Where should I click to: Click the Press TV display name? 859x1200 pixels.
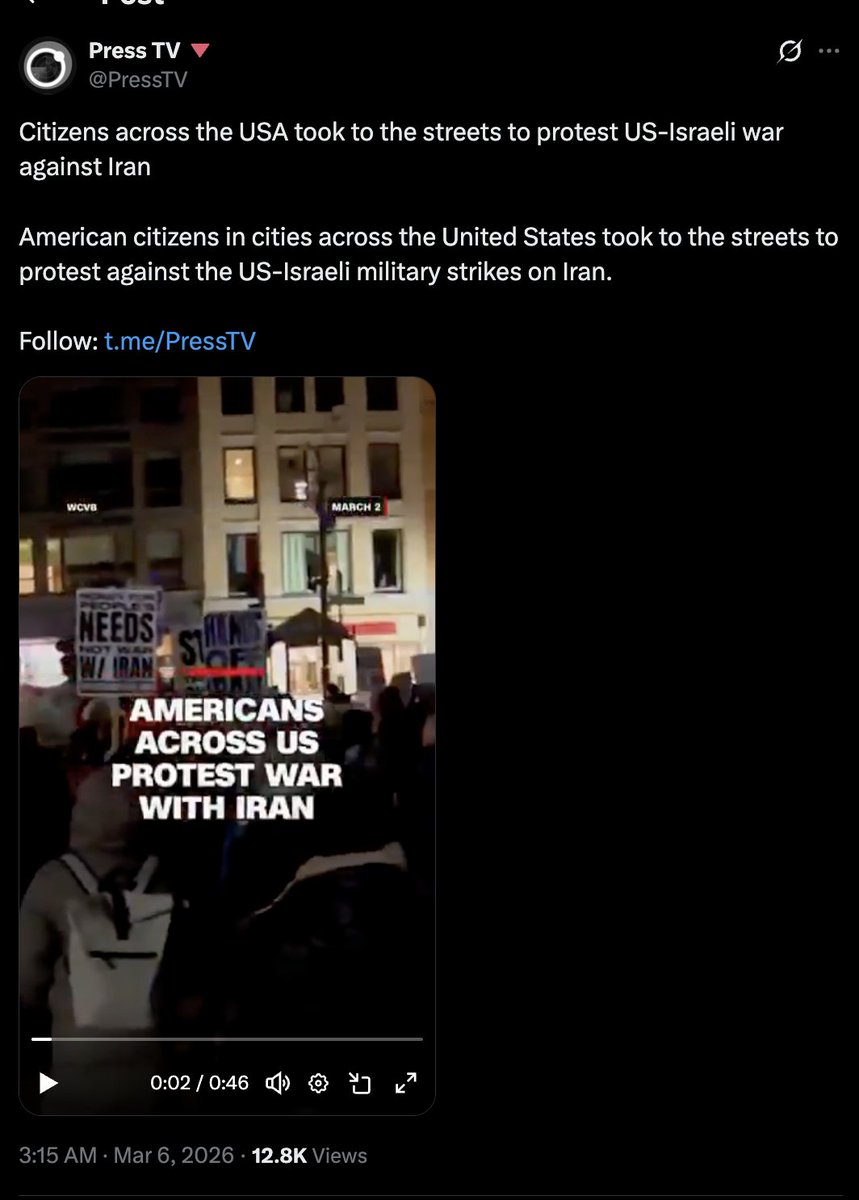pyautogui.click(x=134, y=51)
